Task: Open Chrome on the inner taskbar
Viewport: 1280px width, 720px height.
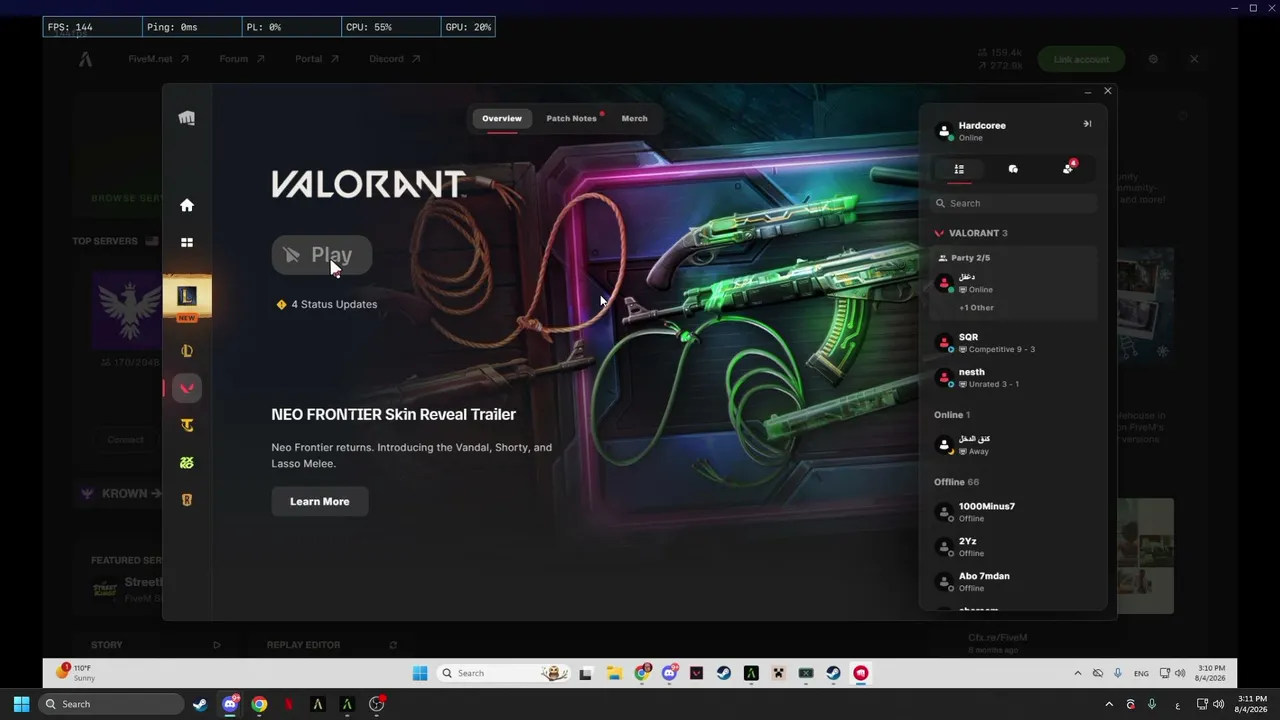Action: (x=642, y=673)
